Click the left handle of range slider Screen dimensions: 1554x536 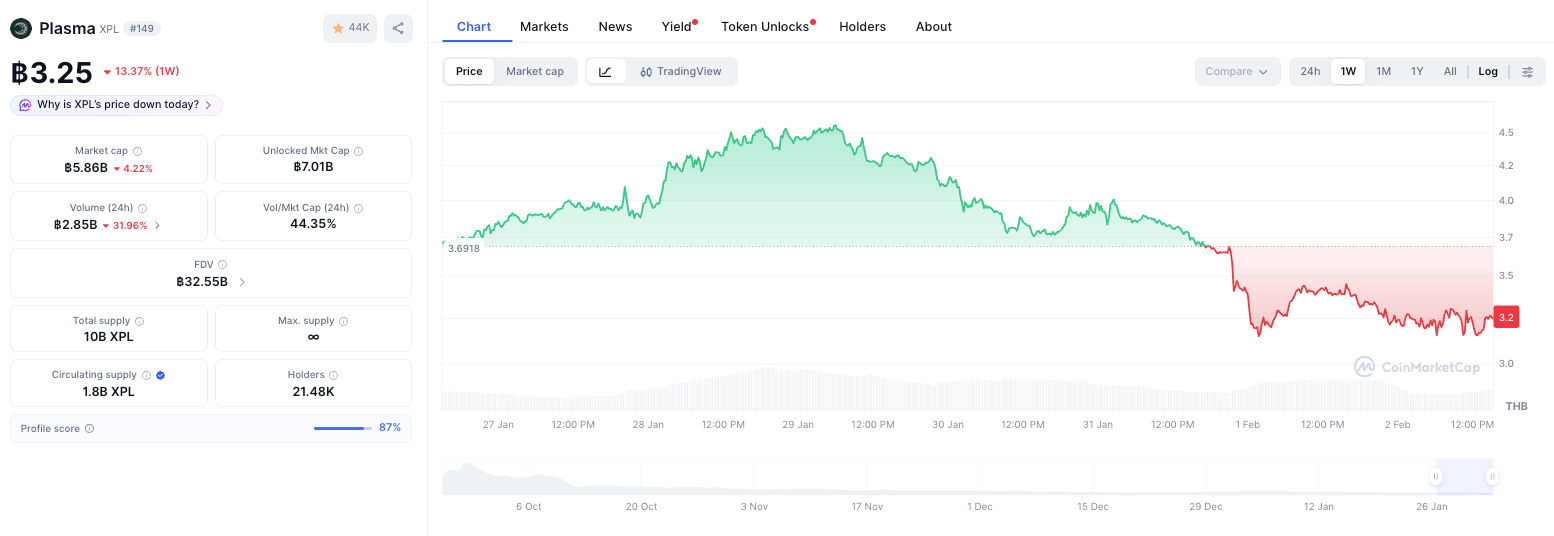[x=1437, y=477]
